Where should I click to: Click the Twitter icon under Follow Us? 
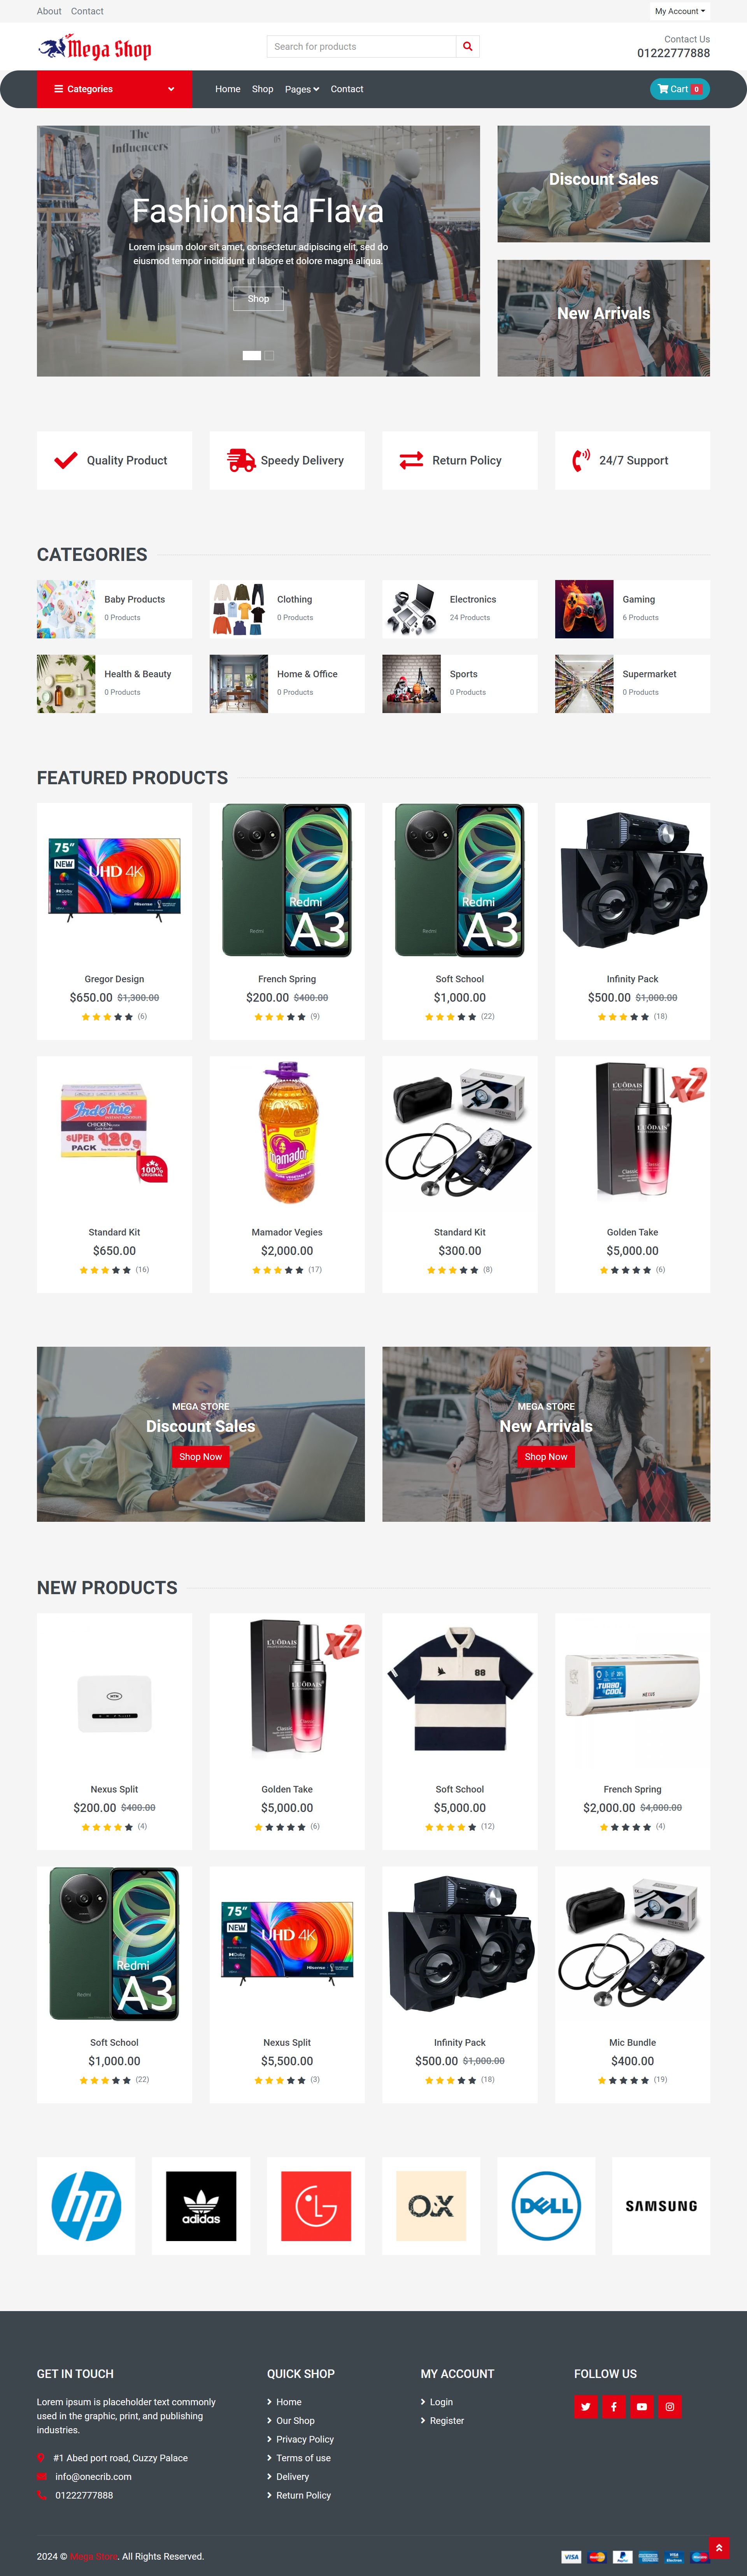[x=586, y=2407]
